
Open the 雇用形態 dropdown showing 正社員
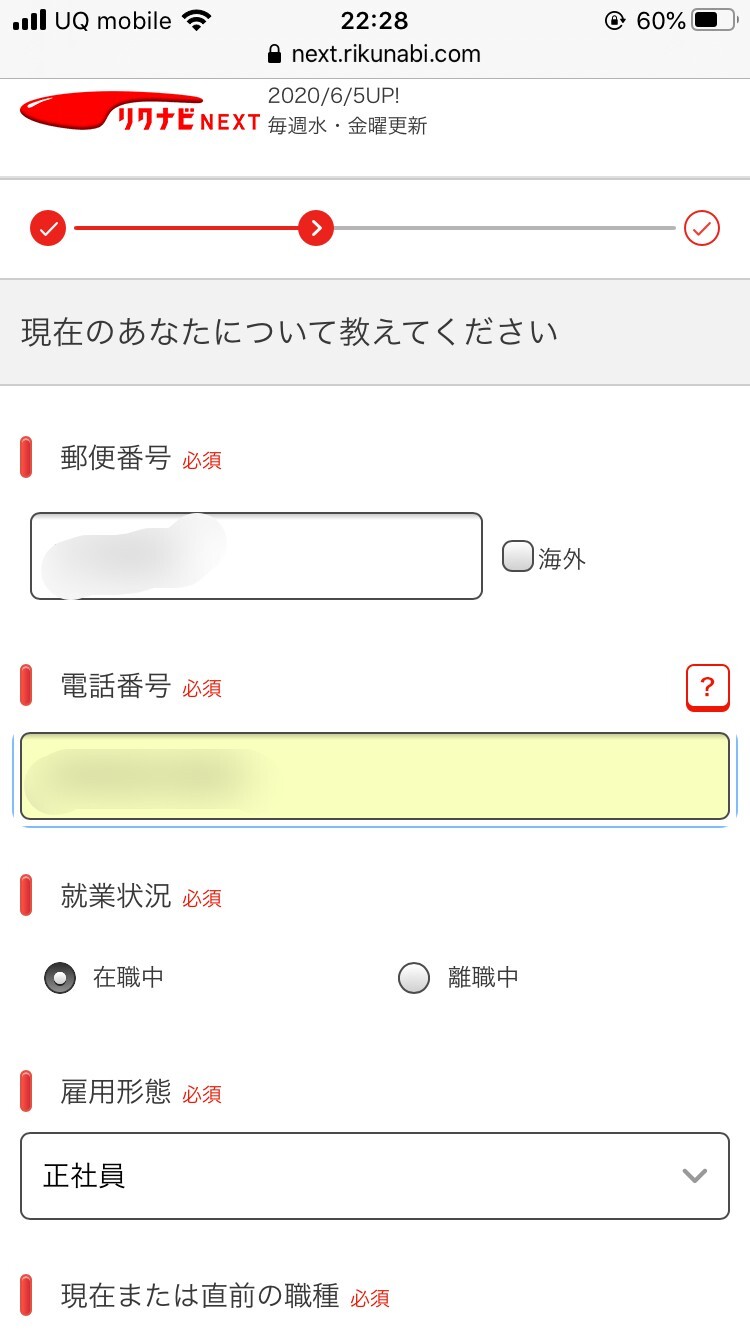pyautogui.click(x=374, y=1176)
